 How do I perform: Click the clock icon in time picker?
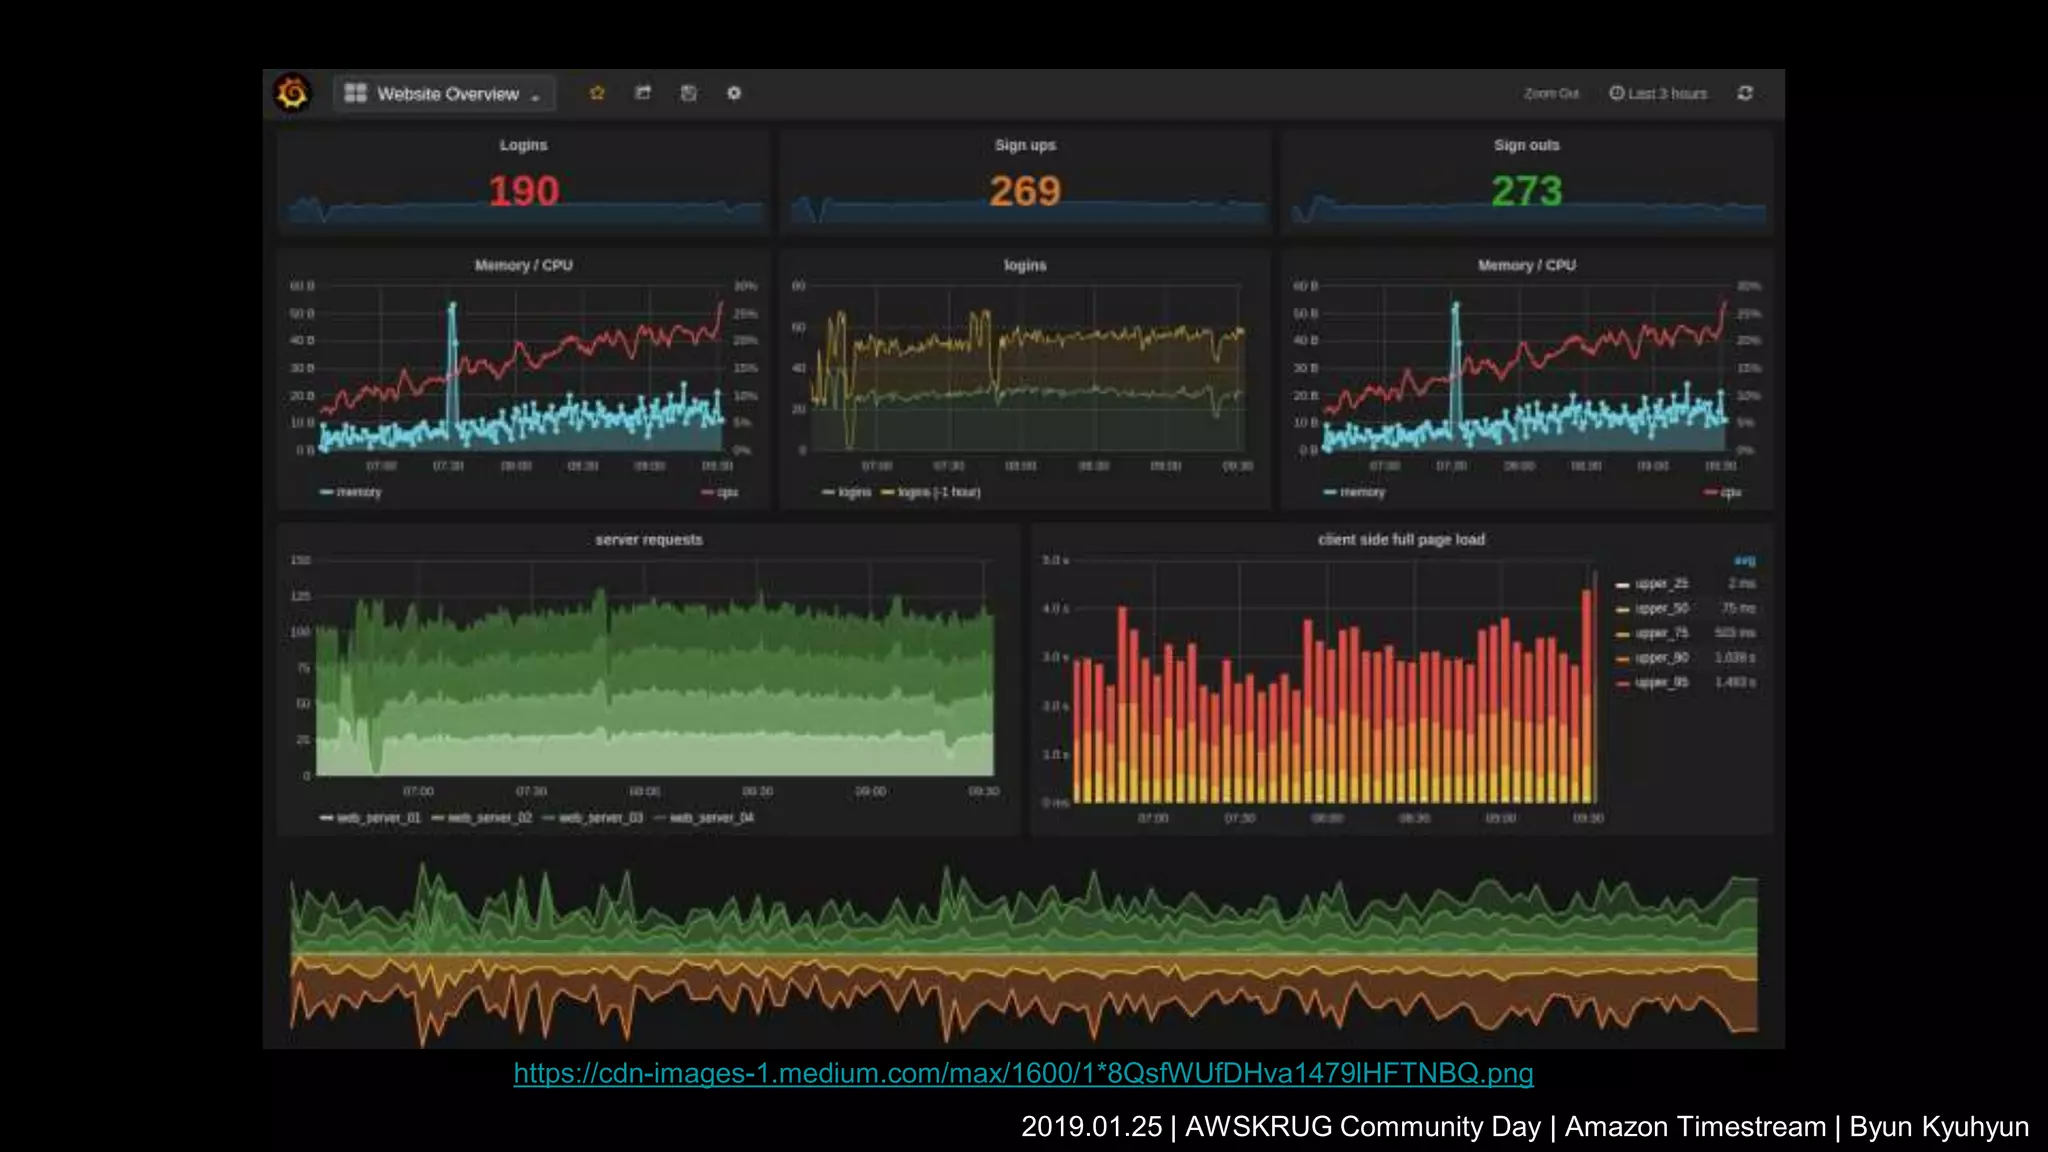pos(1616,93)
